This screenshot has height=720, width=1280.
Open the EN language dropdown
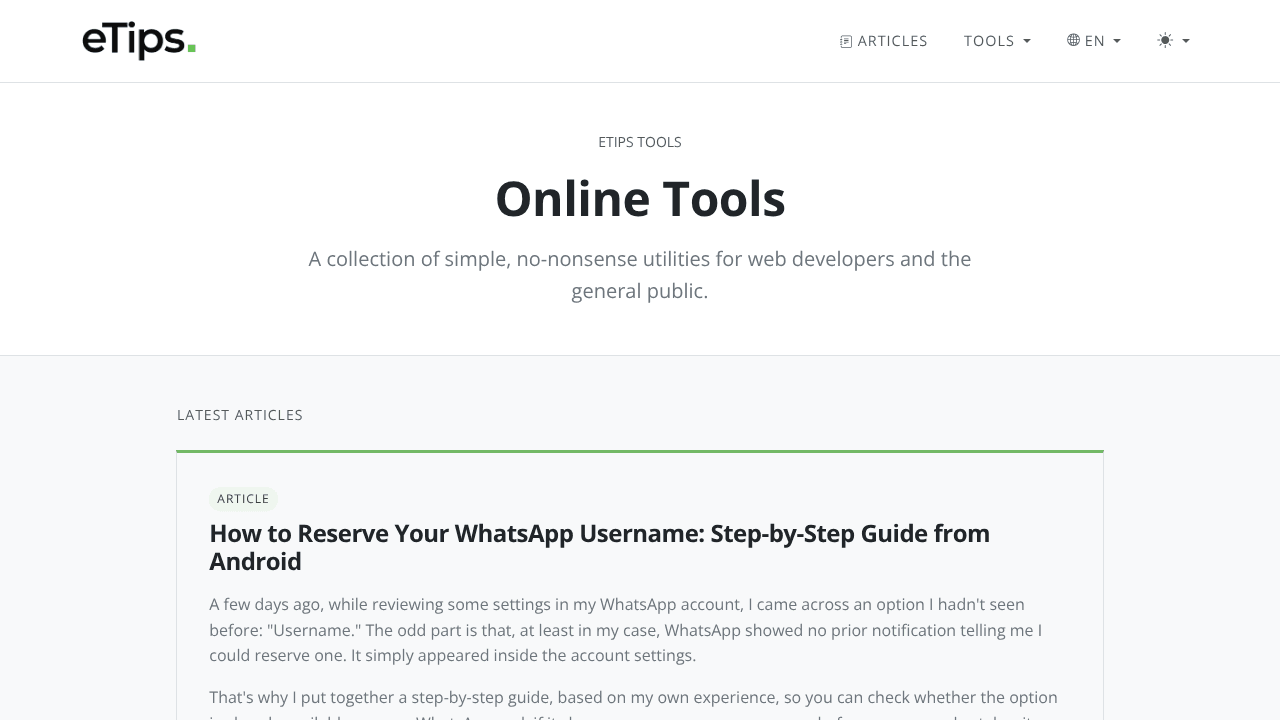point(1094,41)
